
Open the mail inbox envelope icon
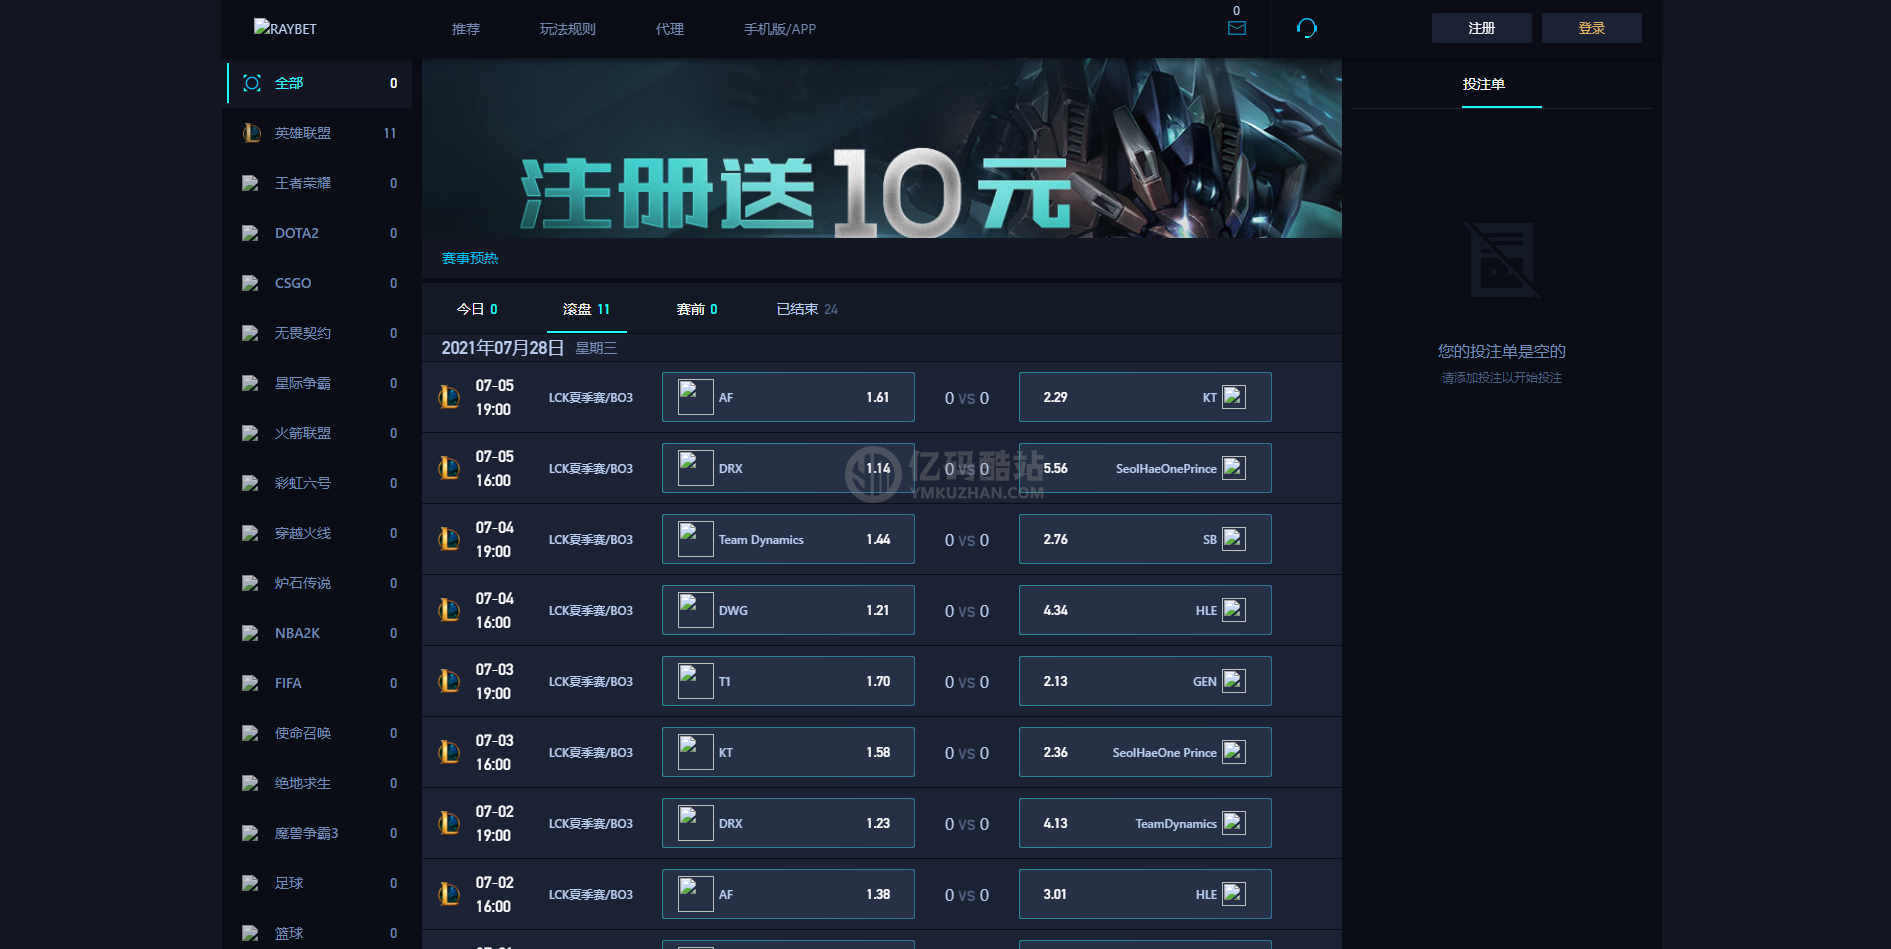pyautogui.click(x=1237, y=28)
